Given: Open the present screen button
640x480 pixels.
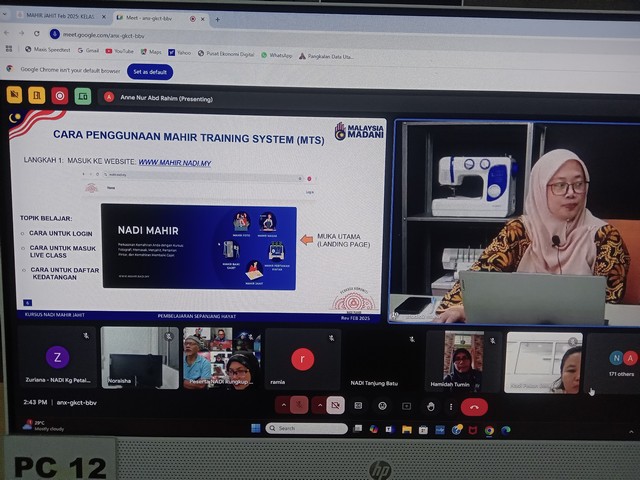Looking at the screenshot, I should [x=406, y=406].
